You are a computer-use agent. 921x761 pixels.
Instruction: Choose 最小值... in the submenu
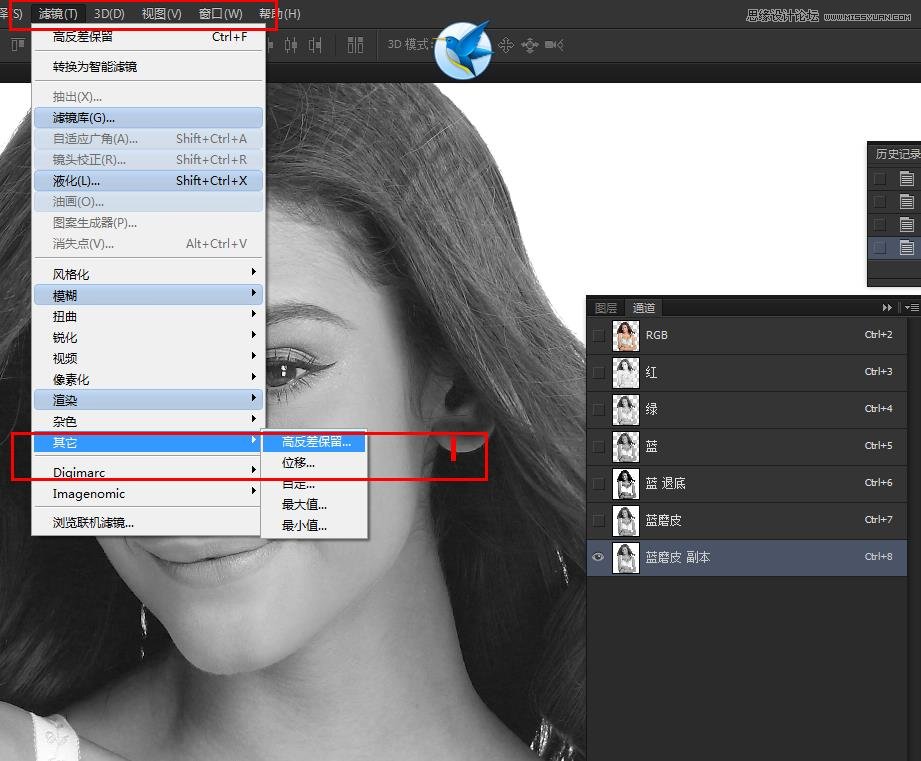314,526
